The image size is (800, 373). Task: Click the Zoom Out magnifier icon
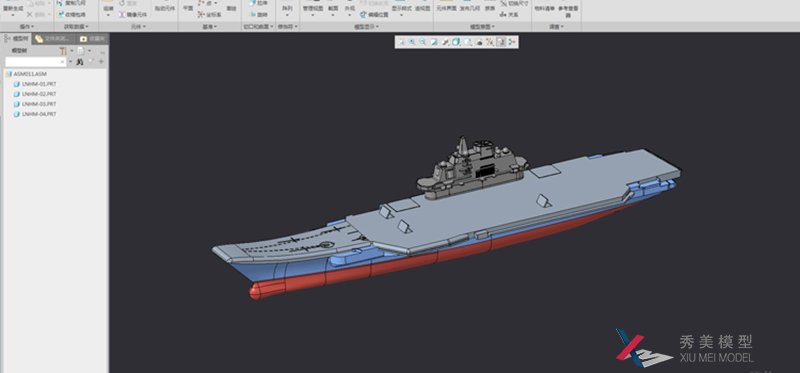pyautogui.click(x=422, y=42)
